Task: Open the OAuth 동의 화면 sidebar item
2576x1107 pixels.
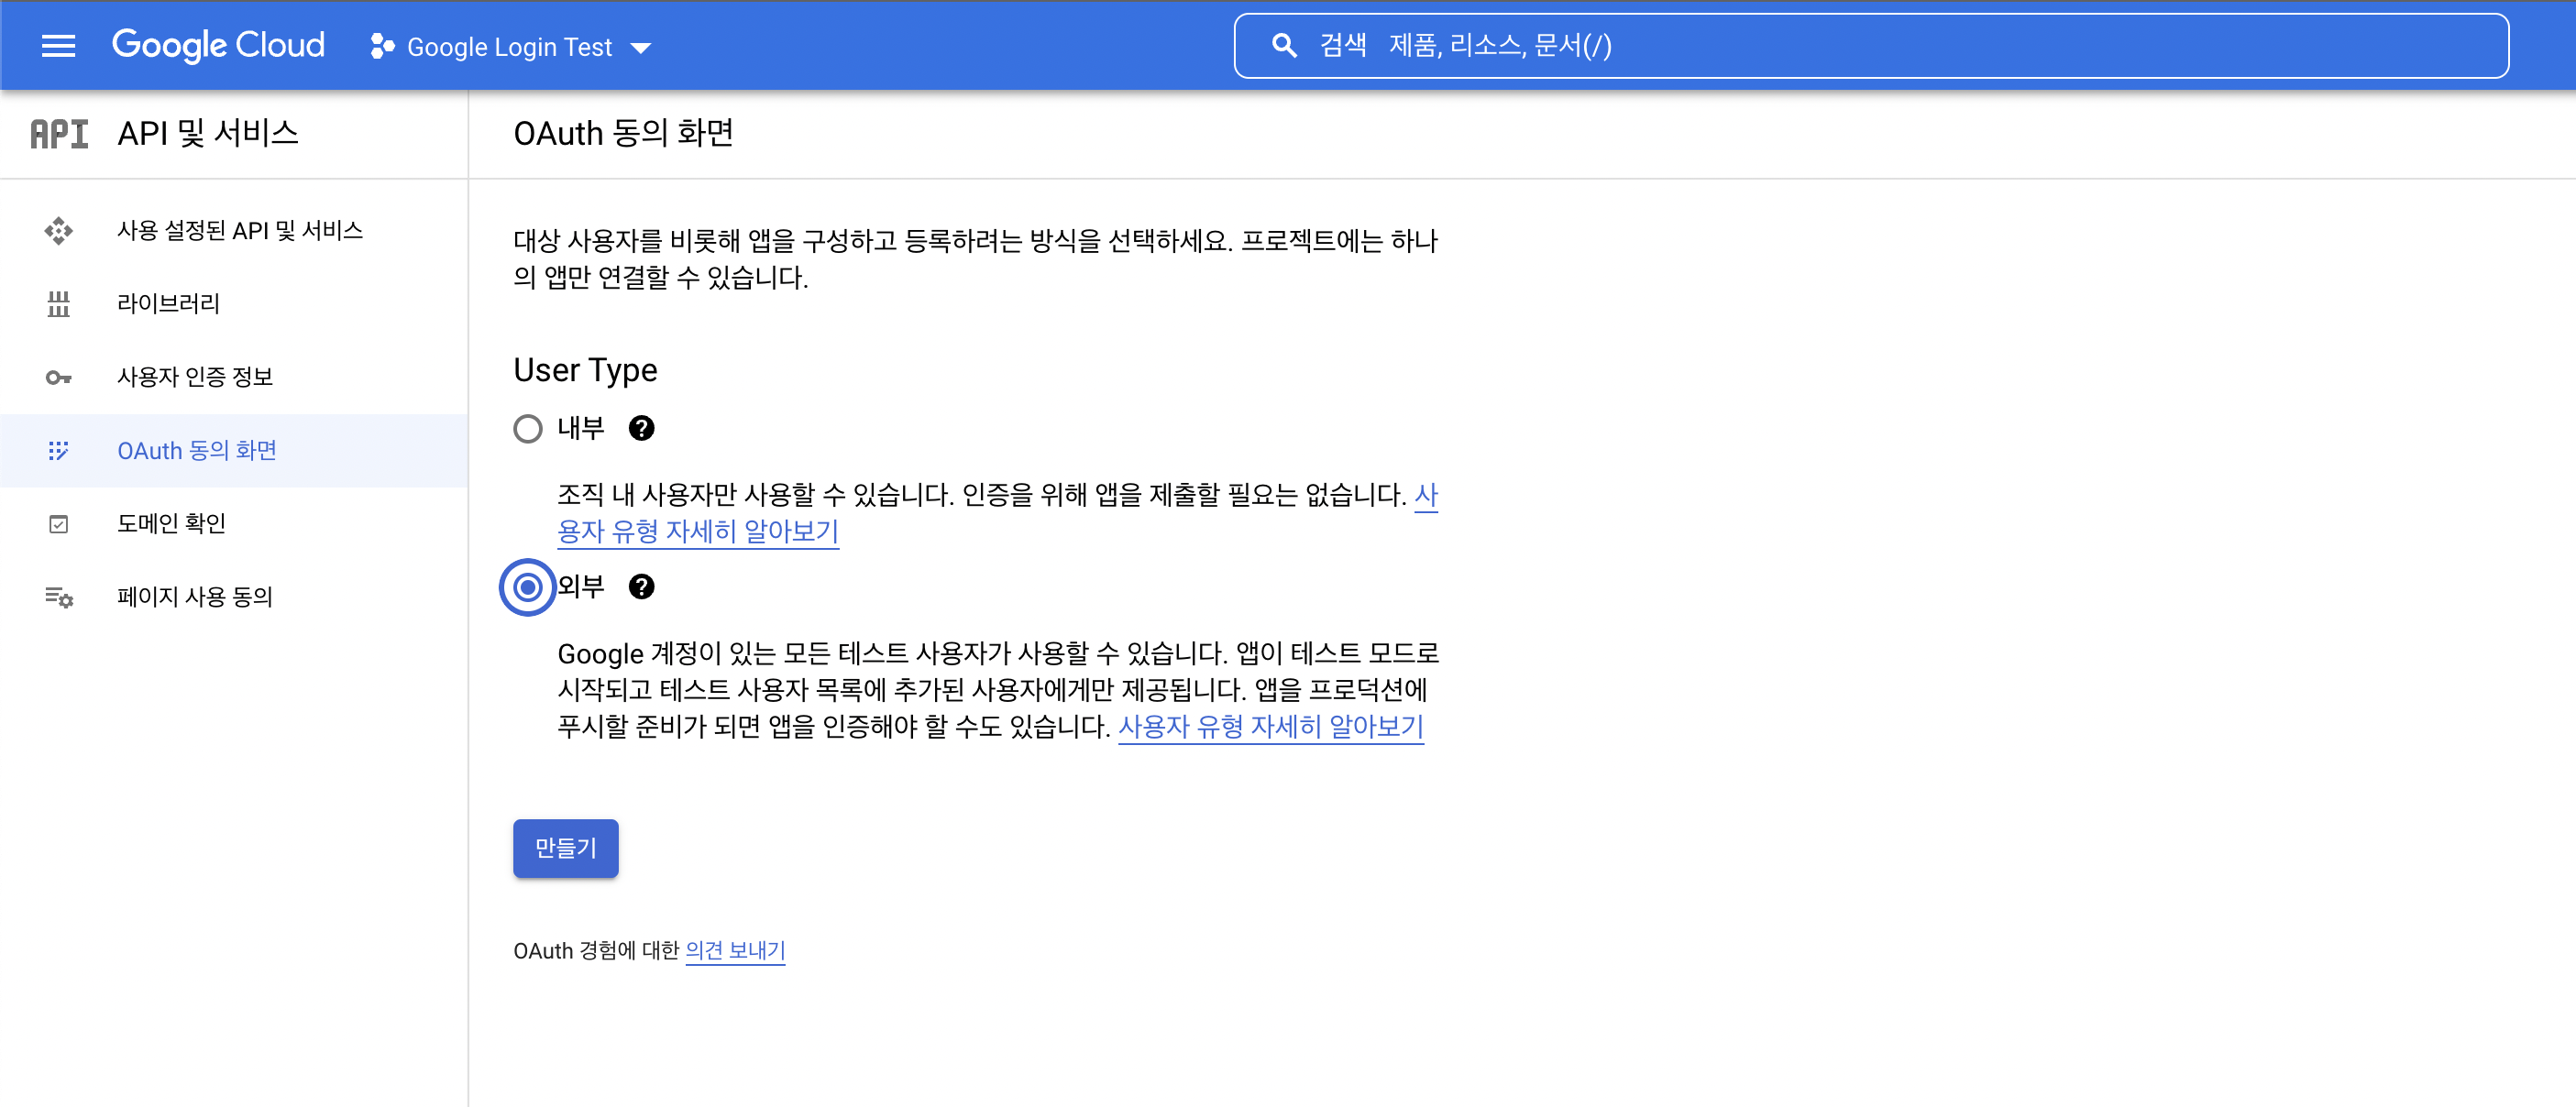Action: [197, 451]
